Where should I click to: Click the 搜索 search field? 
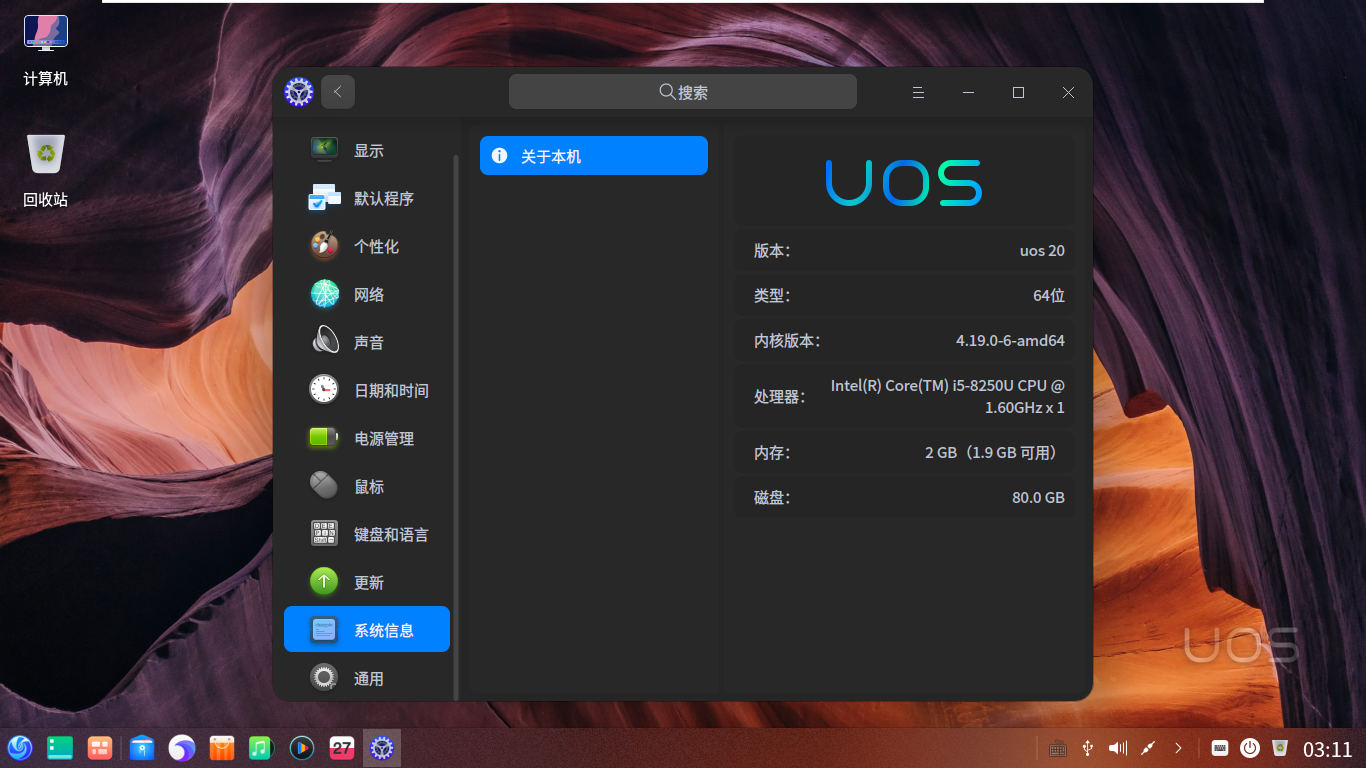click(683, 91)
